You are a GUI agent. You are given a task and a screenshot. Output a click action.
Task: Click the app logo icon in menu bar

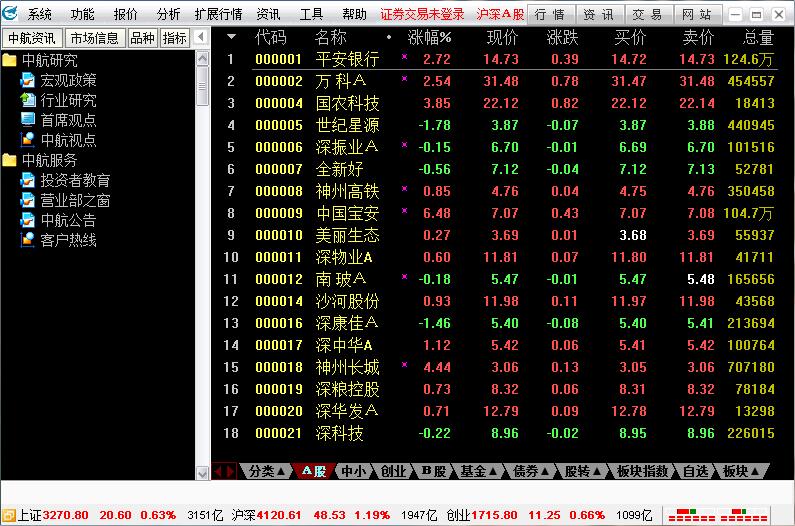10,14
